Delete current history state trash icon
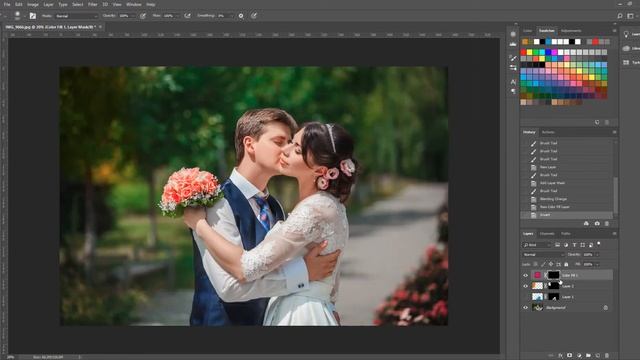 607,224
